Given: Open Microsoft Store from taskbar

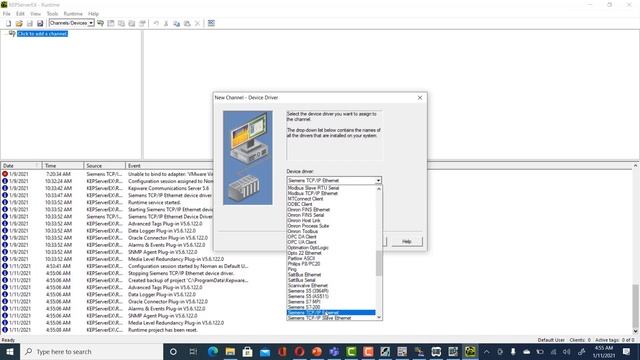Looking at the screenshot, I should pyautogui.click(x=247, y=351).
